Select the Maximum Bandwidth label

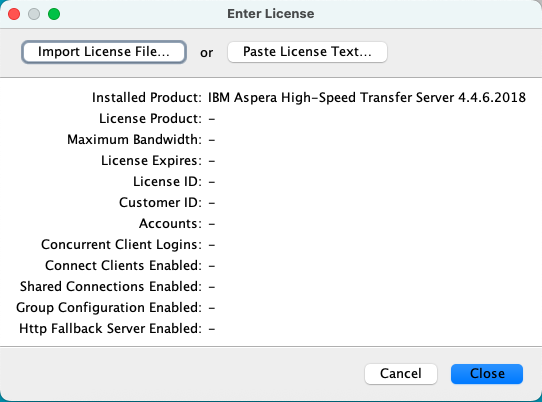(x=134, y=139)
